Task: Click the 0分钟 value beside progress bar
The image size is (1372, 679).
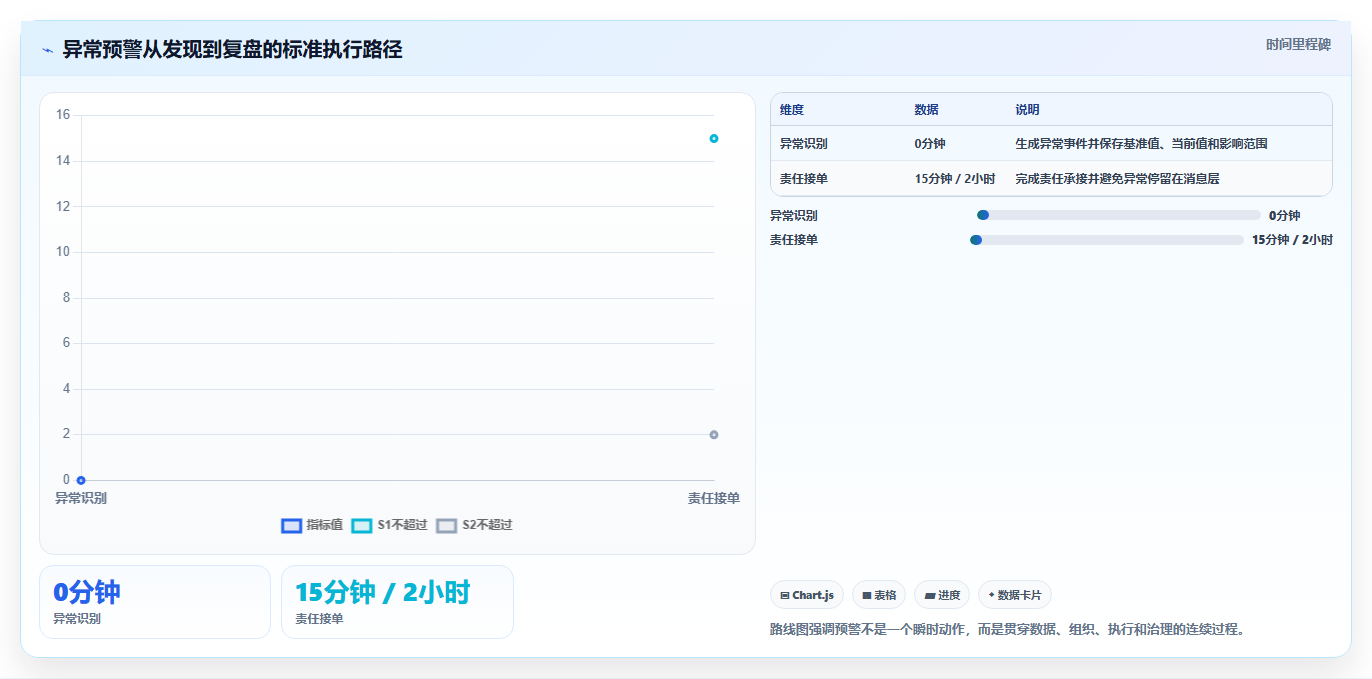Action: click(x=1285, y=215)
